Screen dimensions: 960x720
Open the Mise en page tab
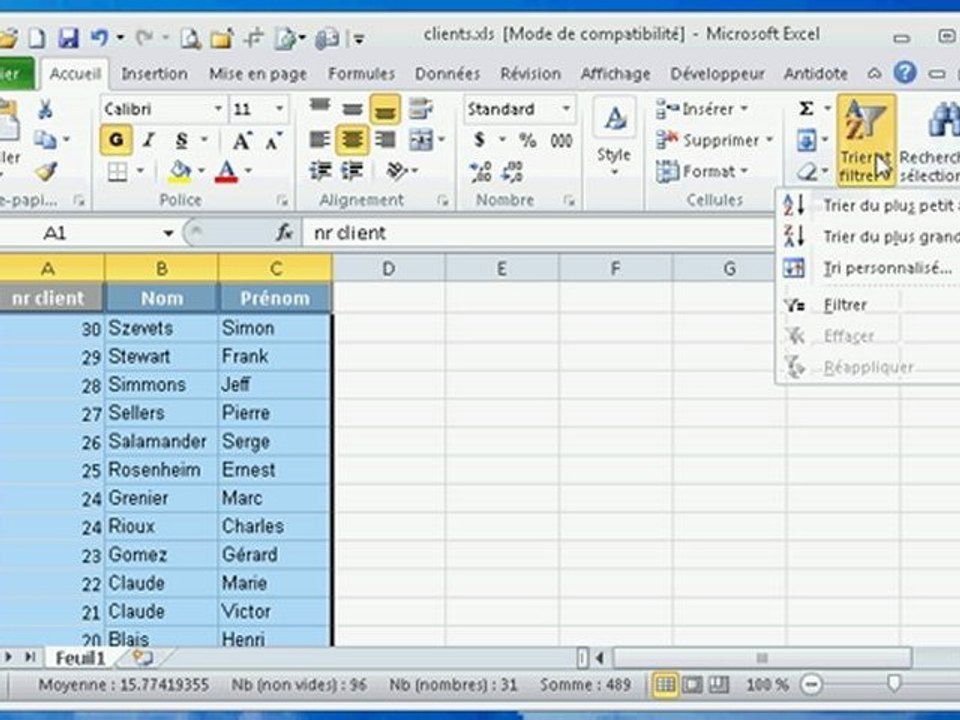[258, 74]
